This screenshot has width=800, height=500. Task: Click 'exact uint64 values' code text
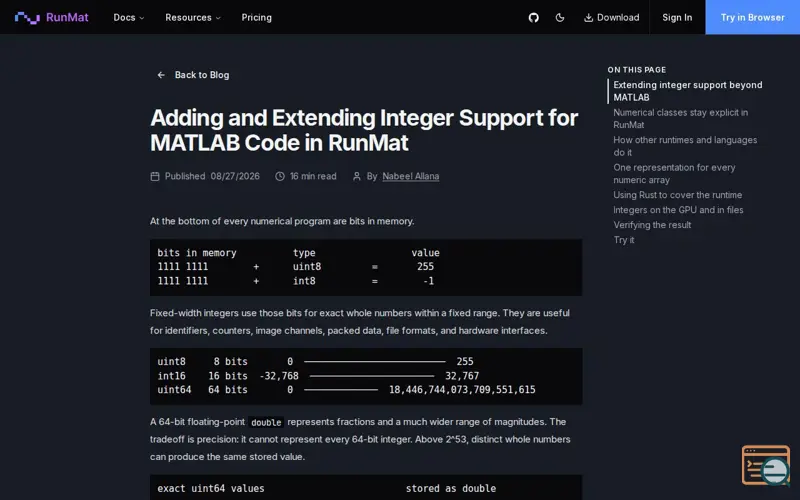211,488
